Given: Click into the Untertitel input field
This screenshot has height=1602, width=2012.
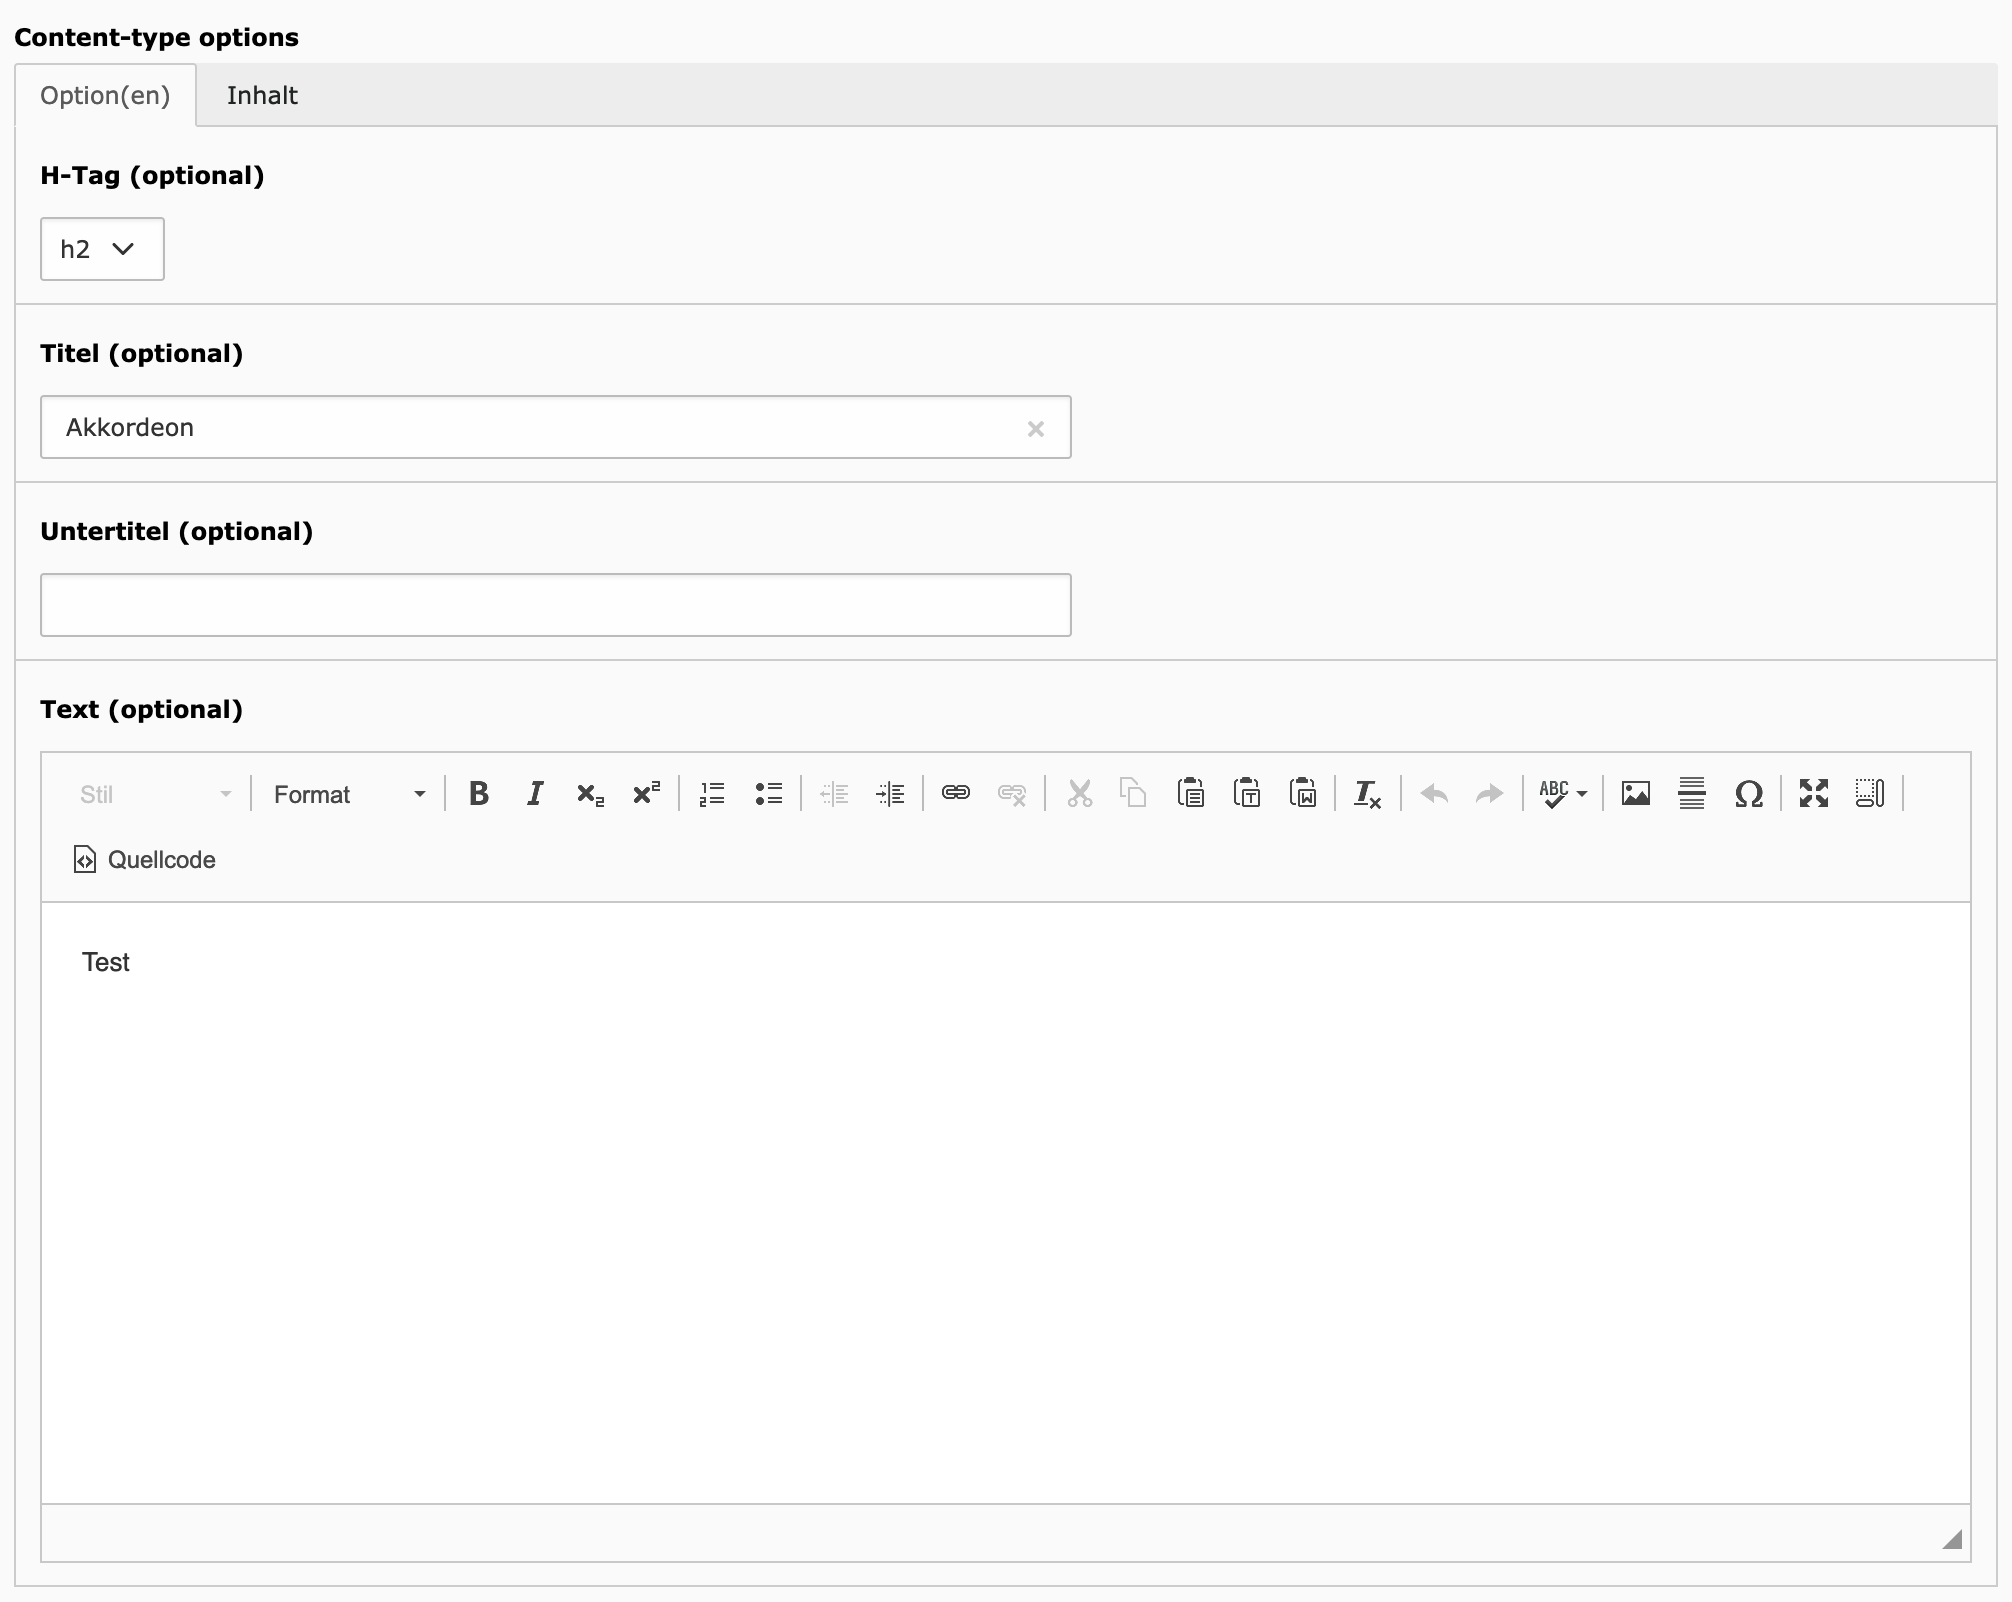Looking at the screenshot, I should (x=555, y=605).
